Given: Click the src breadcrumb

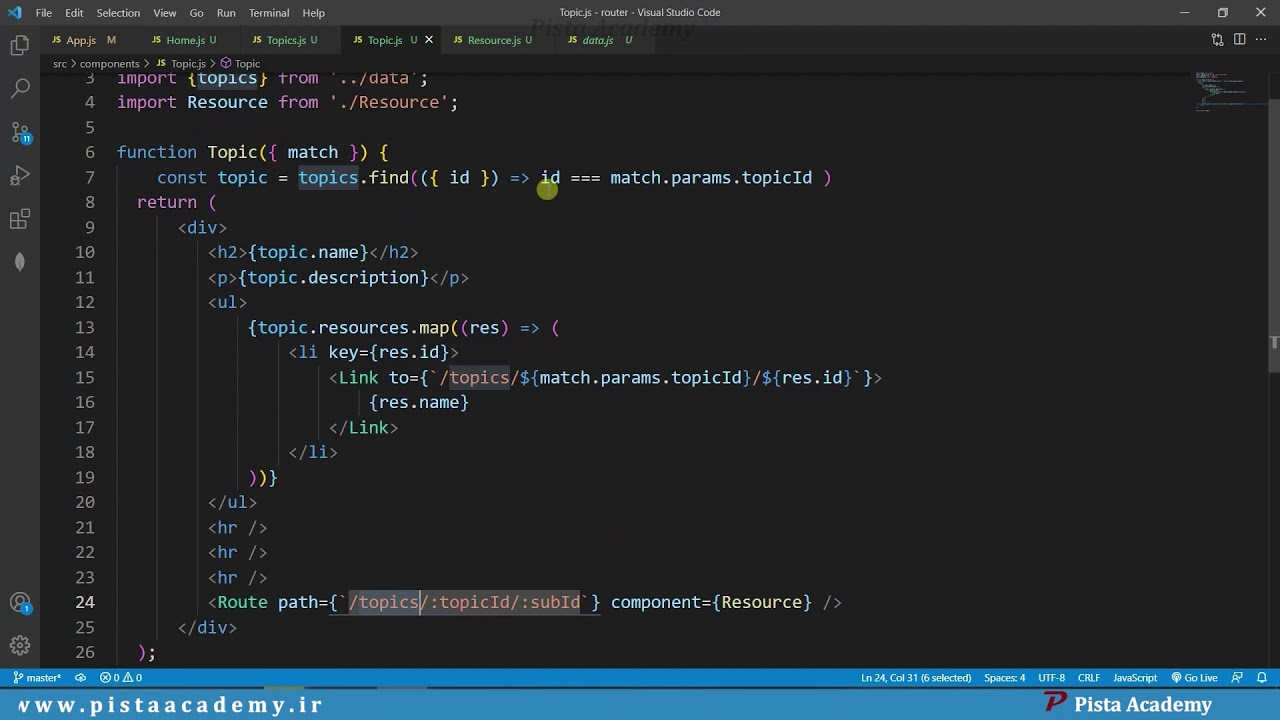Looking at the screenshot, I should coord(59,63).
